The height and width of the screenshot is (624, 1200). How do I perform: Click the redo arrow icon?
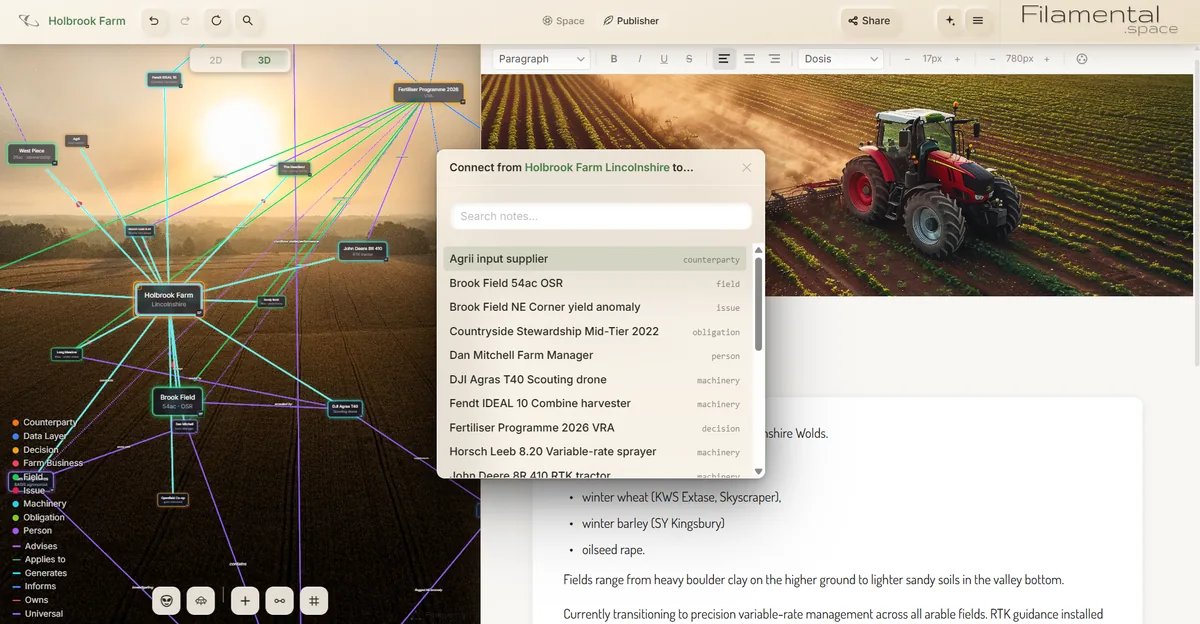click(185, 20)
